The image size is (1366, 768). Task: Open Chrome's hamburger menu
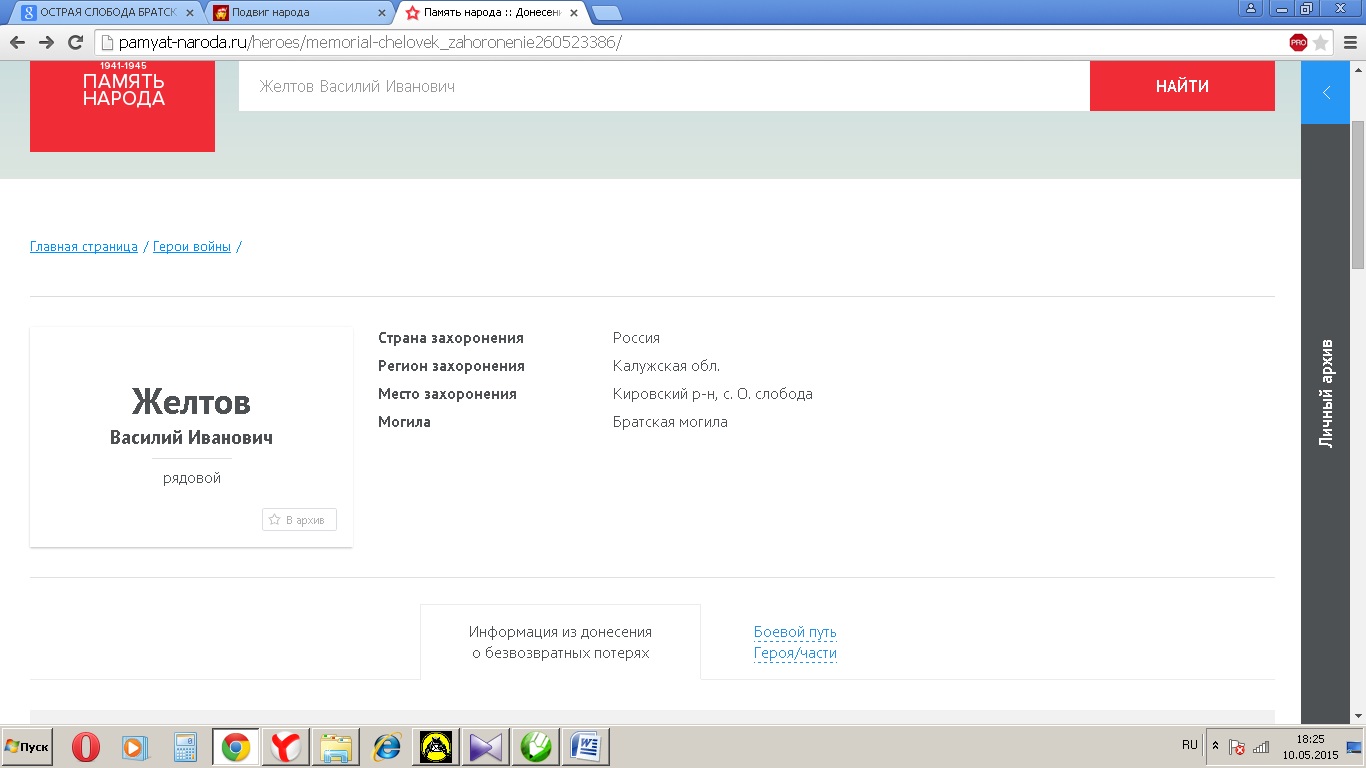(x=1348, y=42)
